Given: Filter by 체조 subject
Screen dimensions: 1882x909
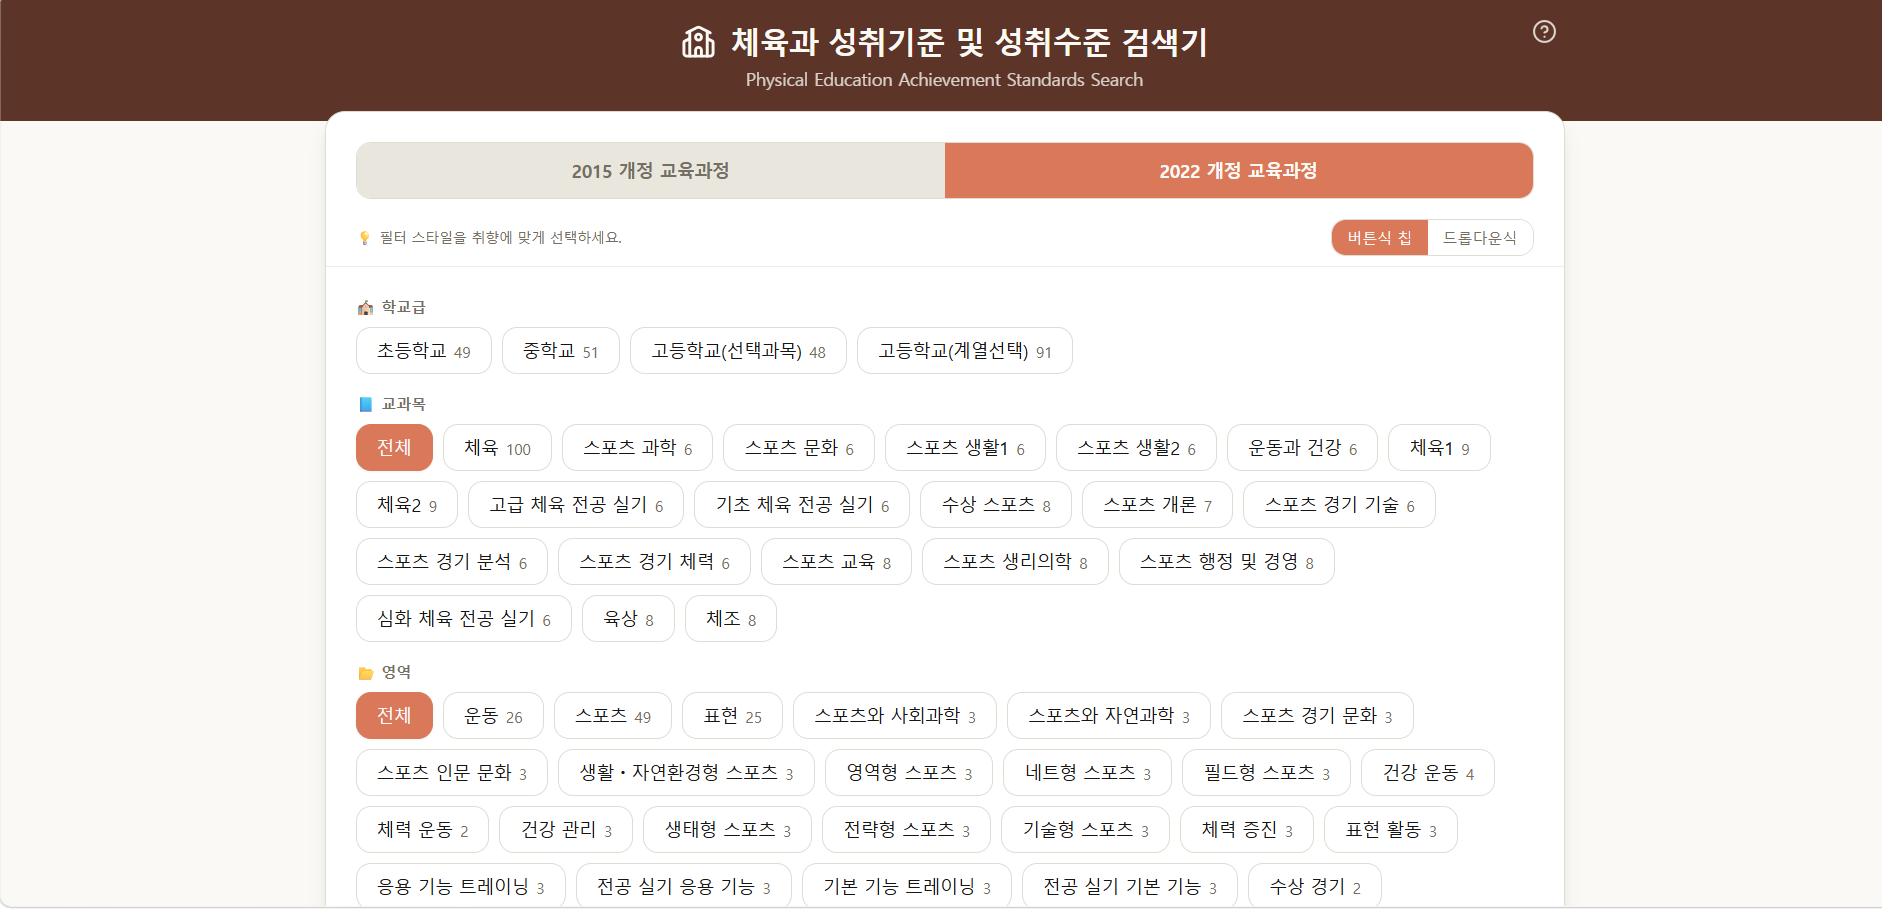Looking at the screenshot, I should [x=731, y=619].
